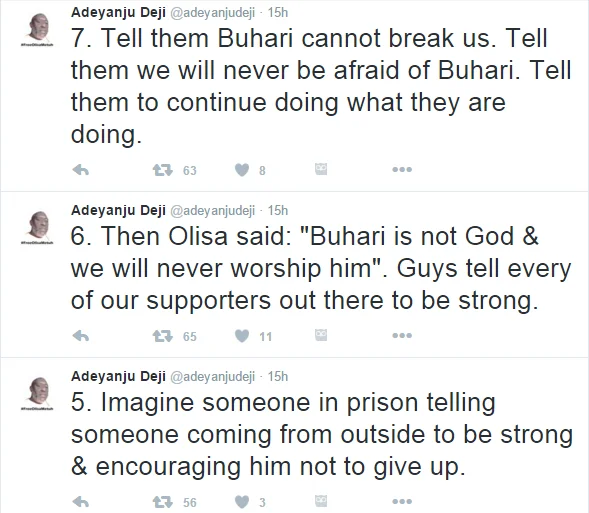
Task: Open the Adeyanju Deji name on tweet 7
Action: pyautogui.click(x=118, y=13)
